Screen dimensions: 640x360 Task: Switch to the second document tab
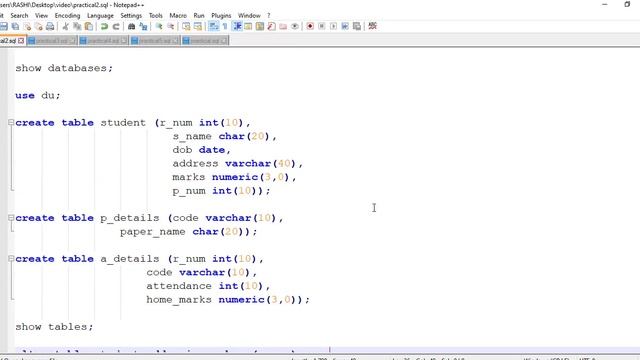tap(52, 41)
